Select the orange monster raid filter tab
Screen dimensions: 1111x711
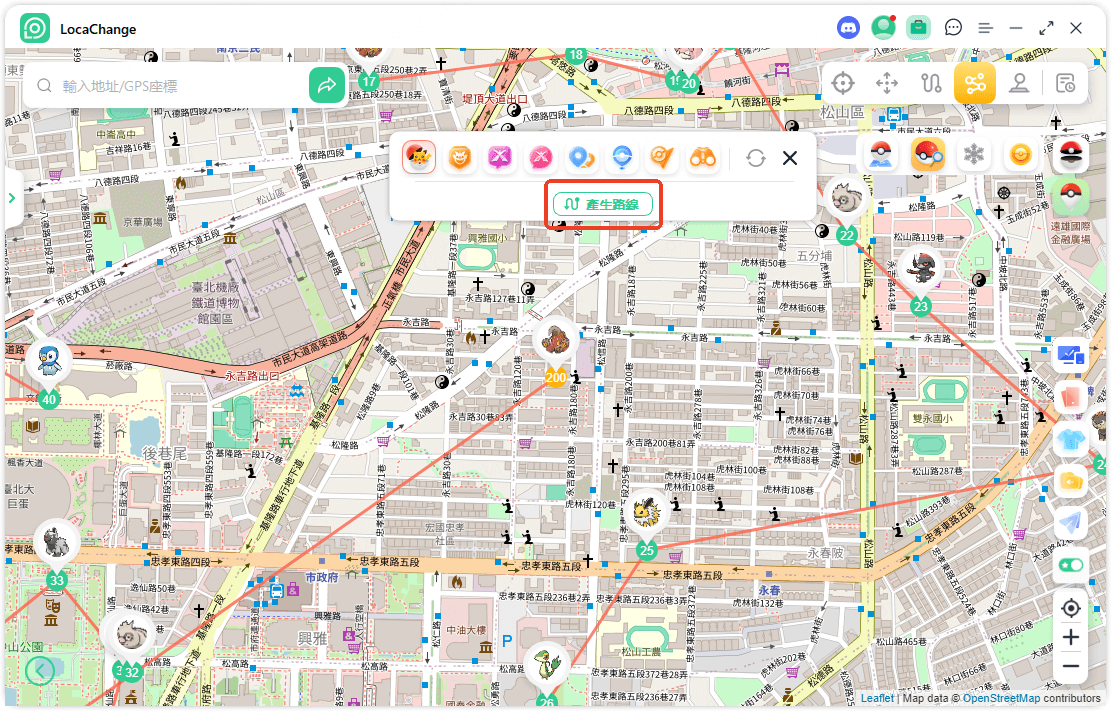460,157
